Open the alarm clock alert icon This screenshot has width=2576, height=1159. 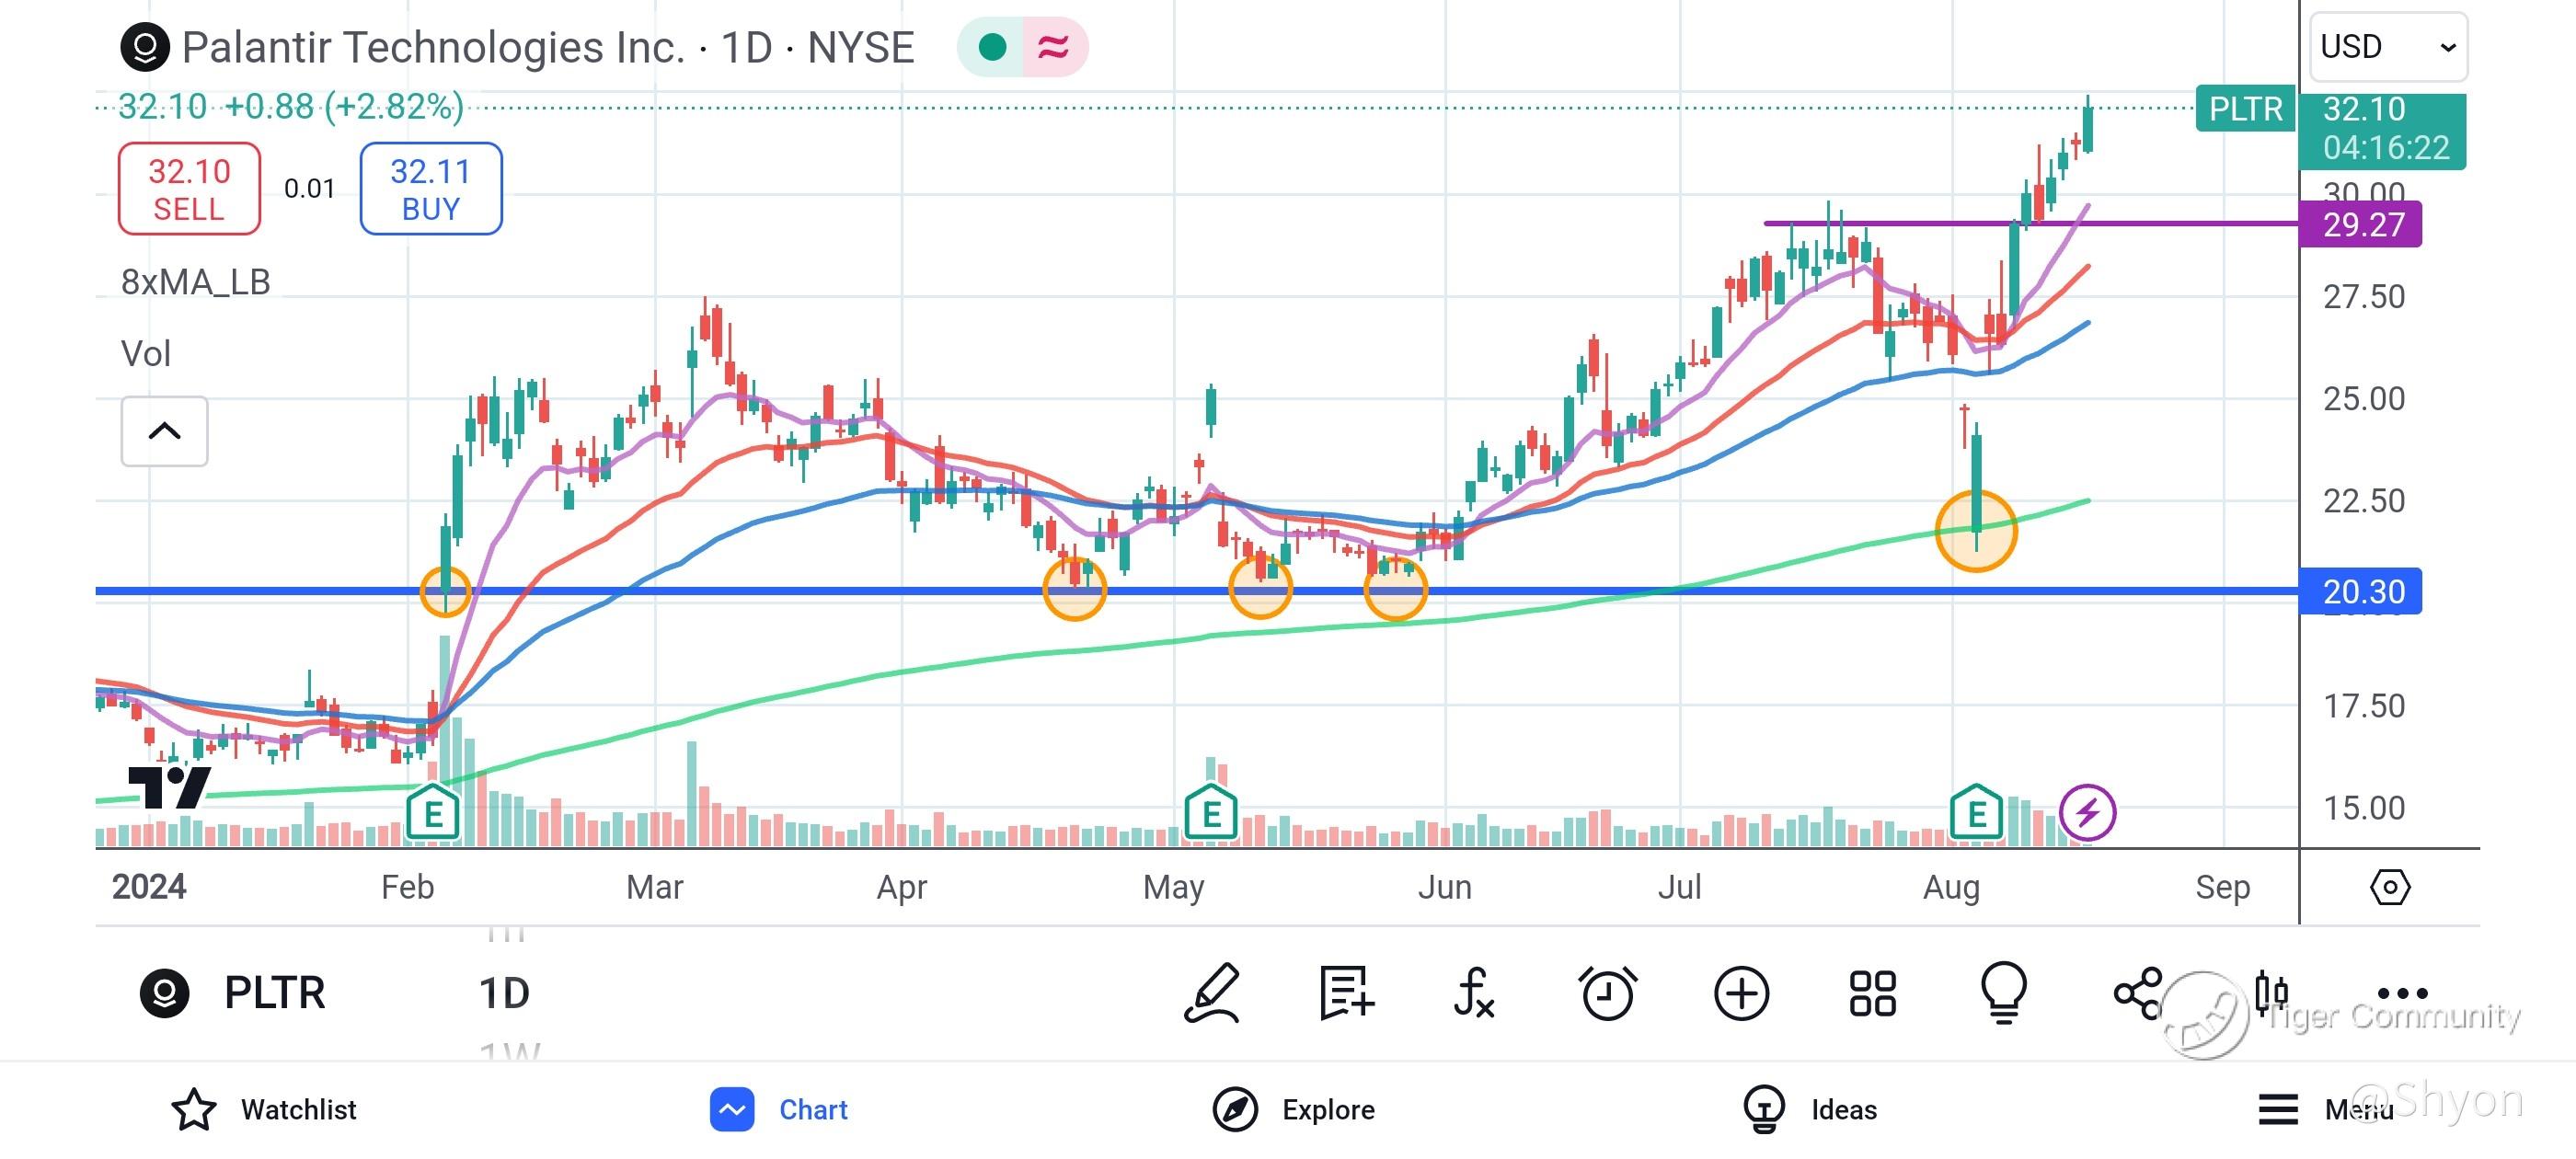tap(1608, 993)
